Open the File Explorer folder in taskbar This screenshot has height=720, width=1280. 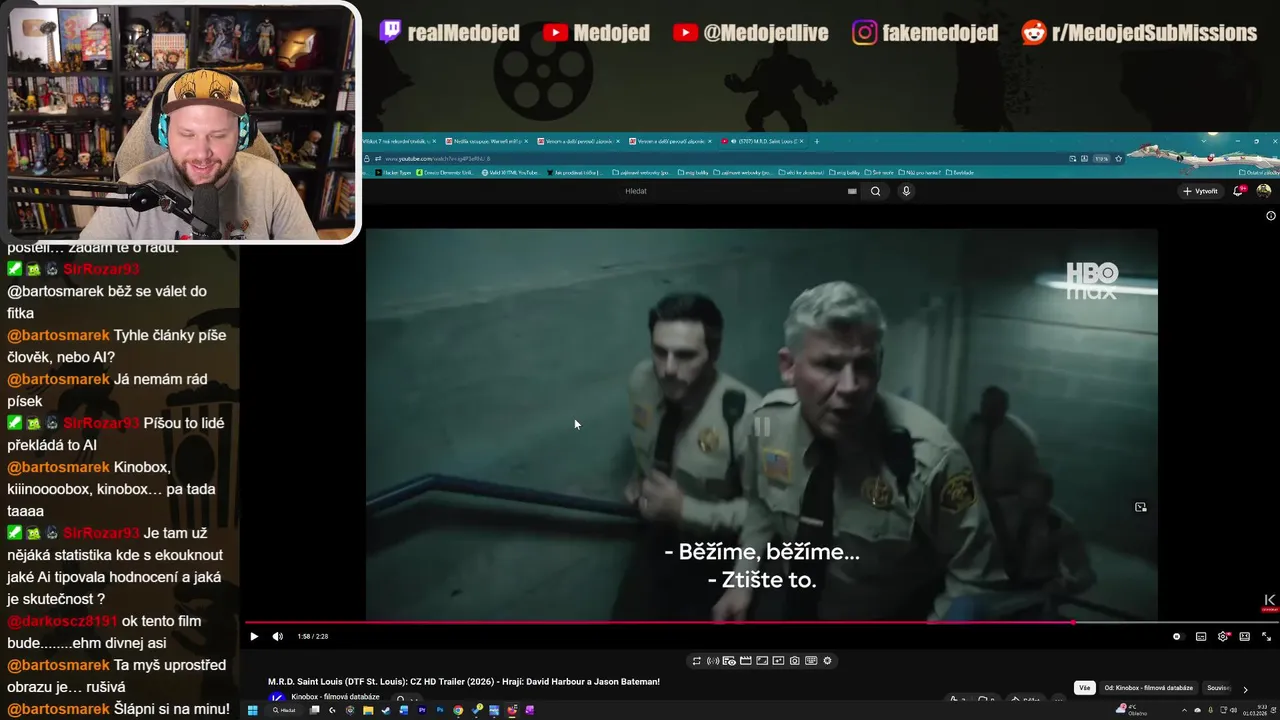pos(368,710)
